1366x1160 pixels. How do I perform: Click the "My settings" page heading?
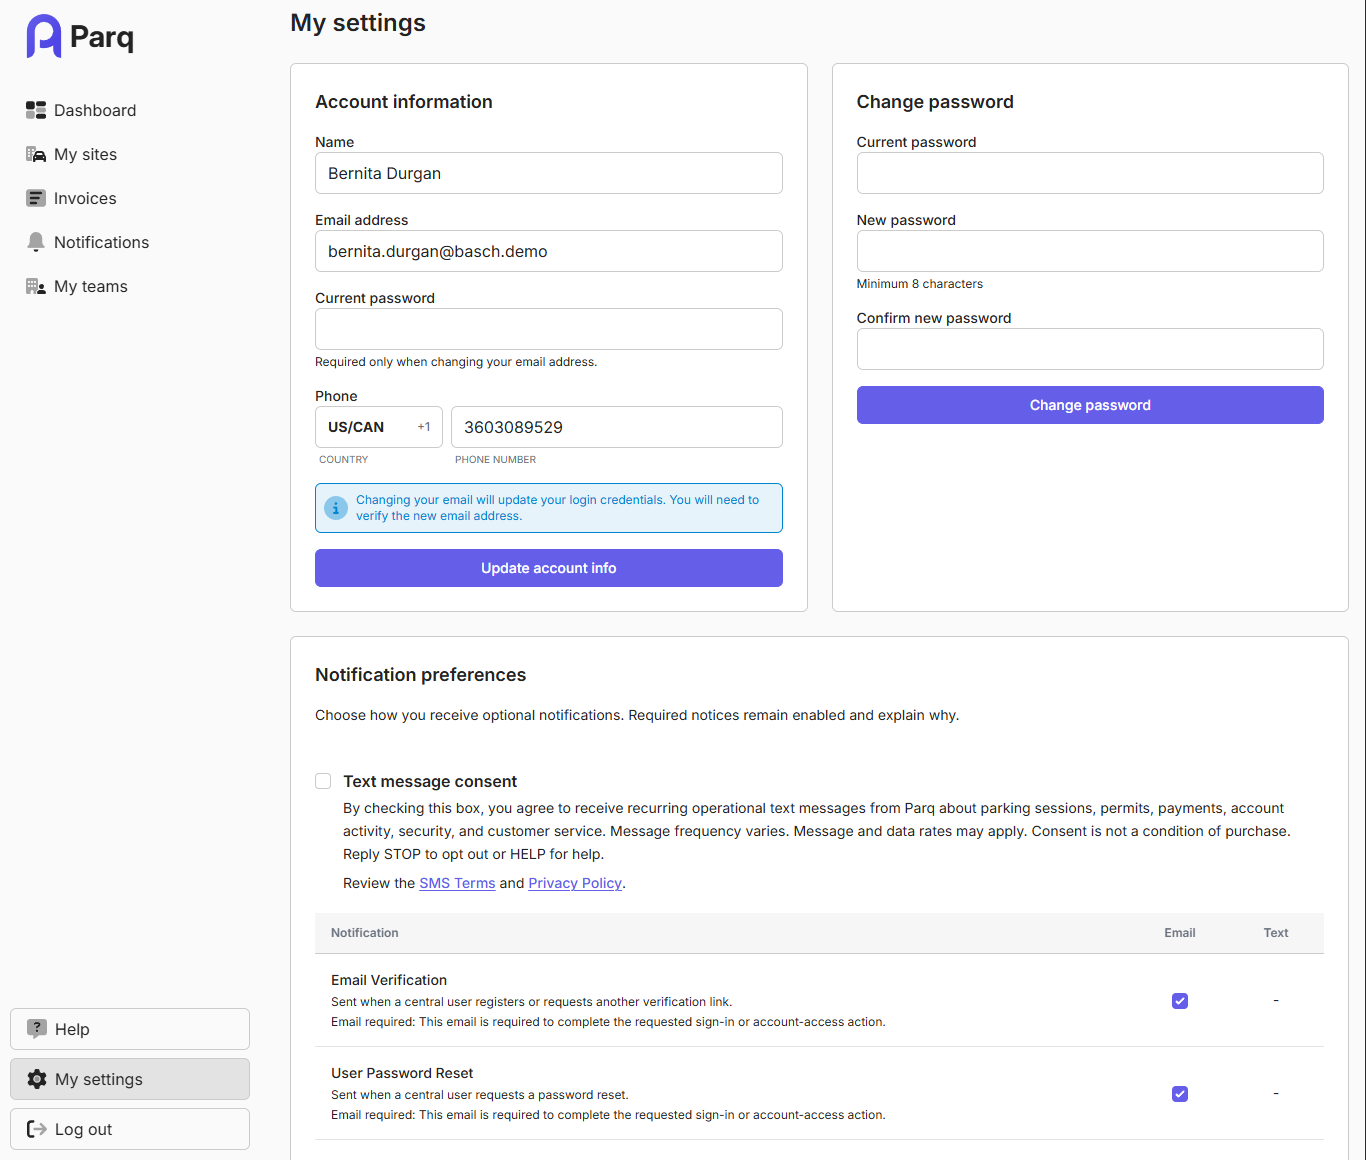[x=358, y=23]
